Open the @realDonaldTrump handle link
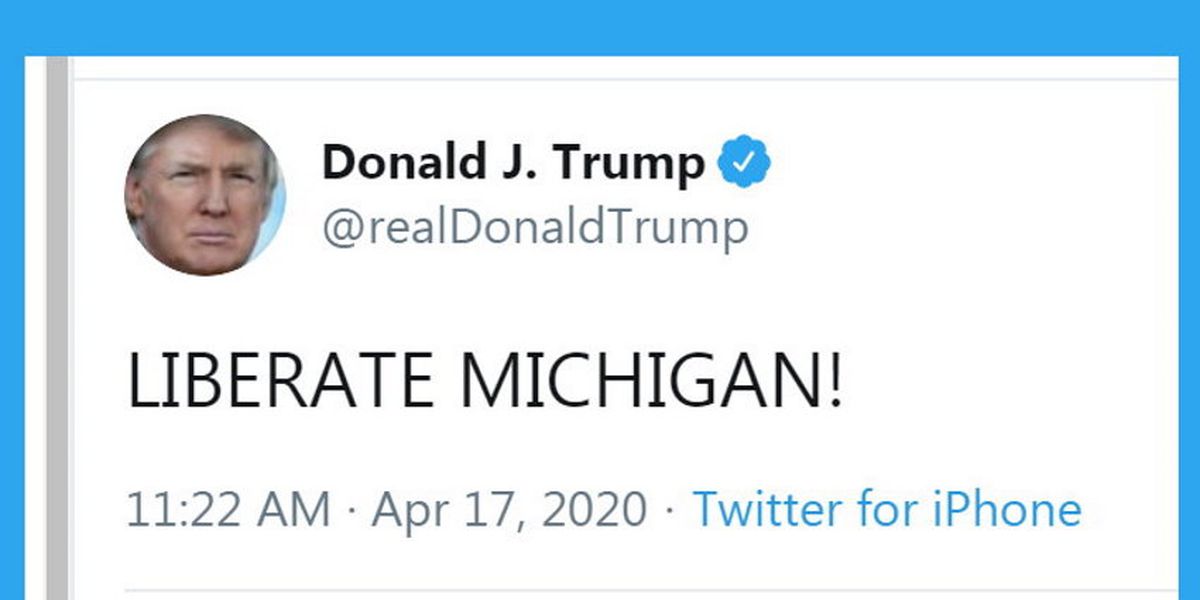Screen dimensions: 1200x600 (534, 228)
